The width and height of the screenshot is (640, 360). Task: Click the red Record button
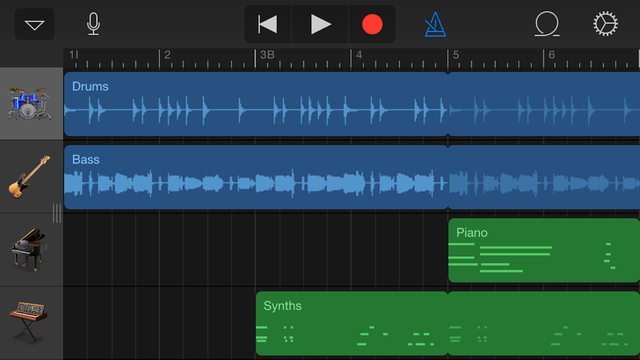372,24
